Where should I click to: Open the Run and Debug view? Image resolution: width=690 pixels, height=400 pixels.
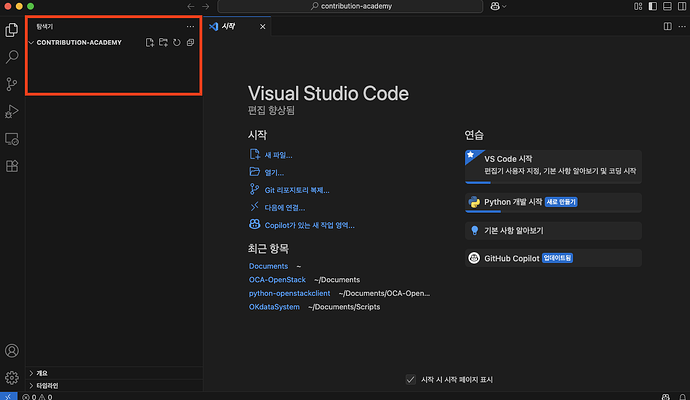pos(12,111)
